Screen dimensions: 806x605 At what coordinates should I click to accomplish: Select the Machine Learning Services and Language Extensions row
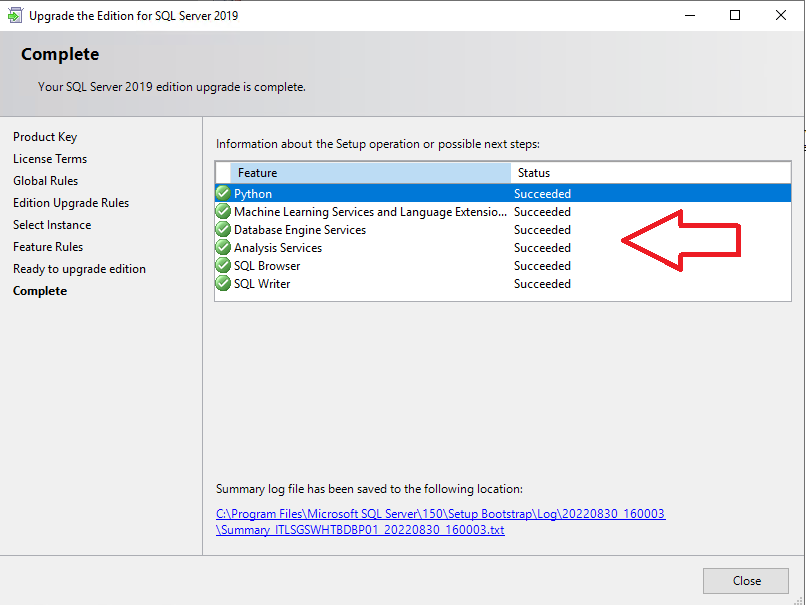(503, 212)
